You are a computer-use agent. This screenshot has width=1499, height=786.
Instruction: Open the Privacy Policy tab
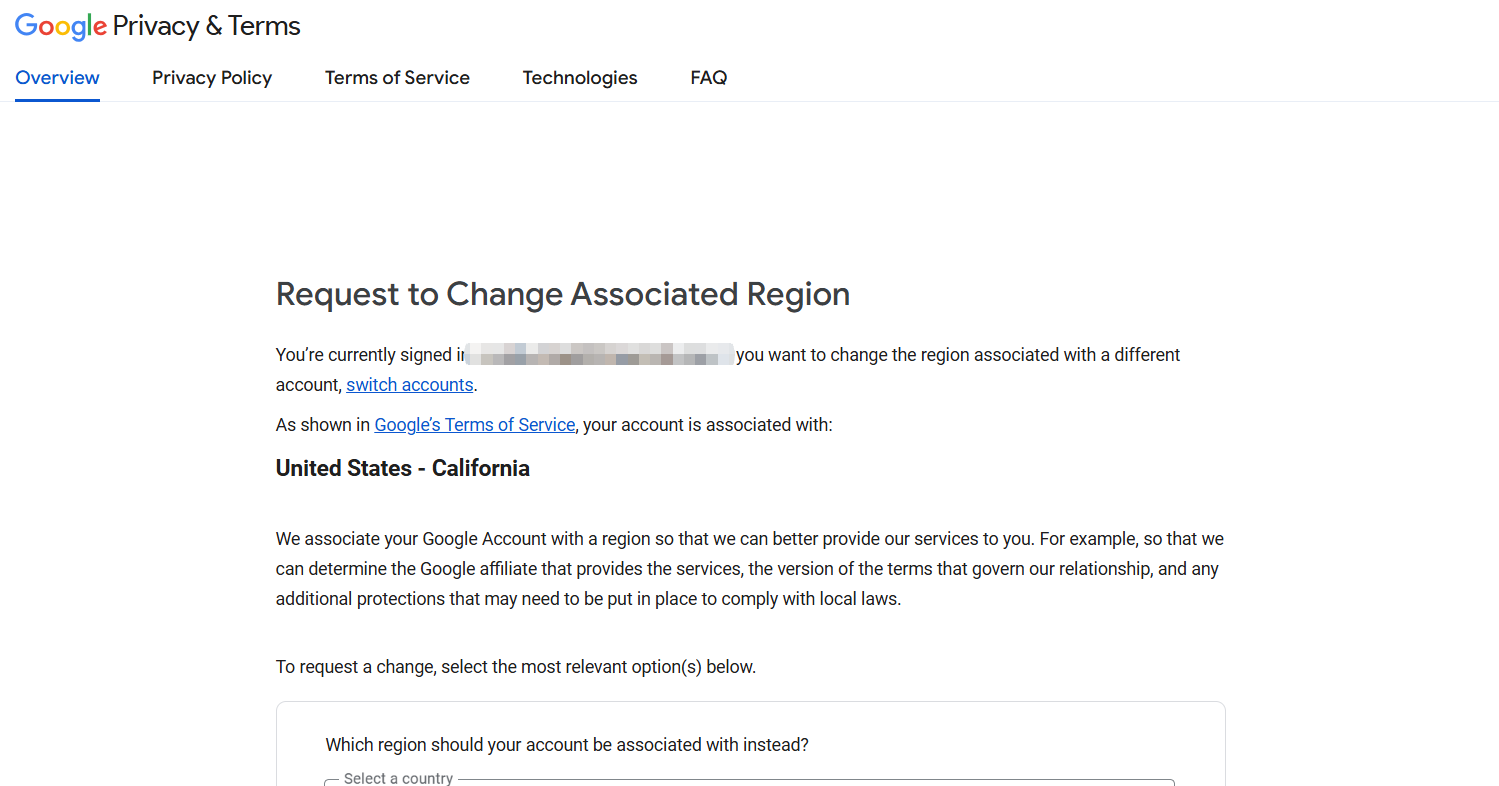[212, 78]
